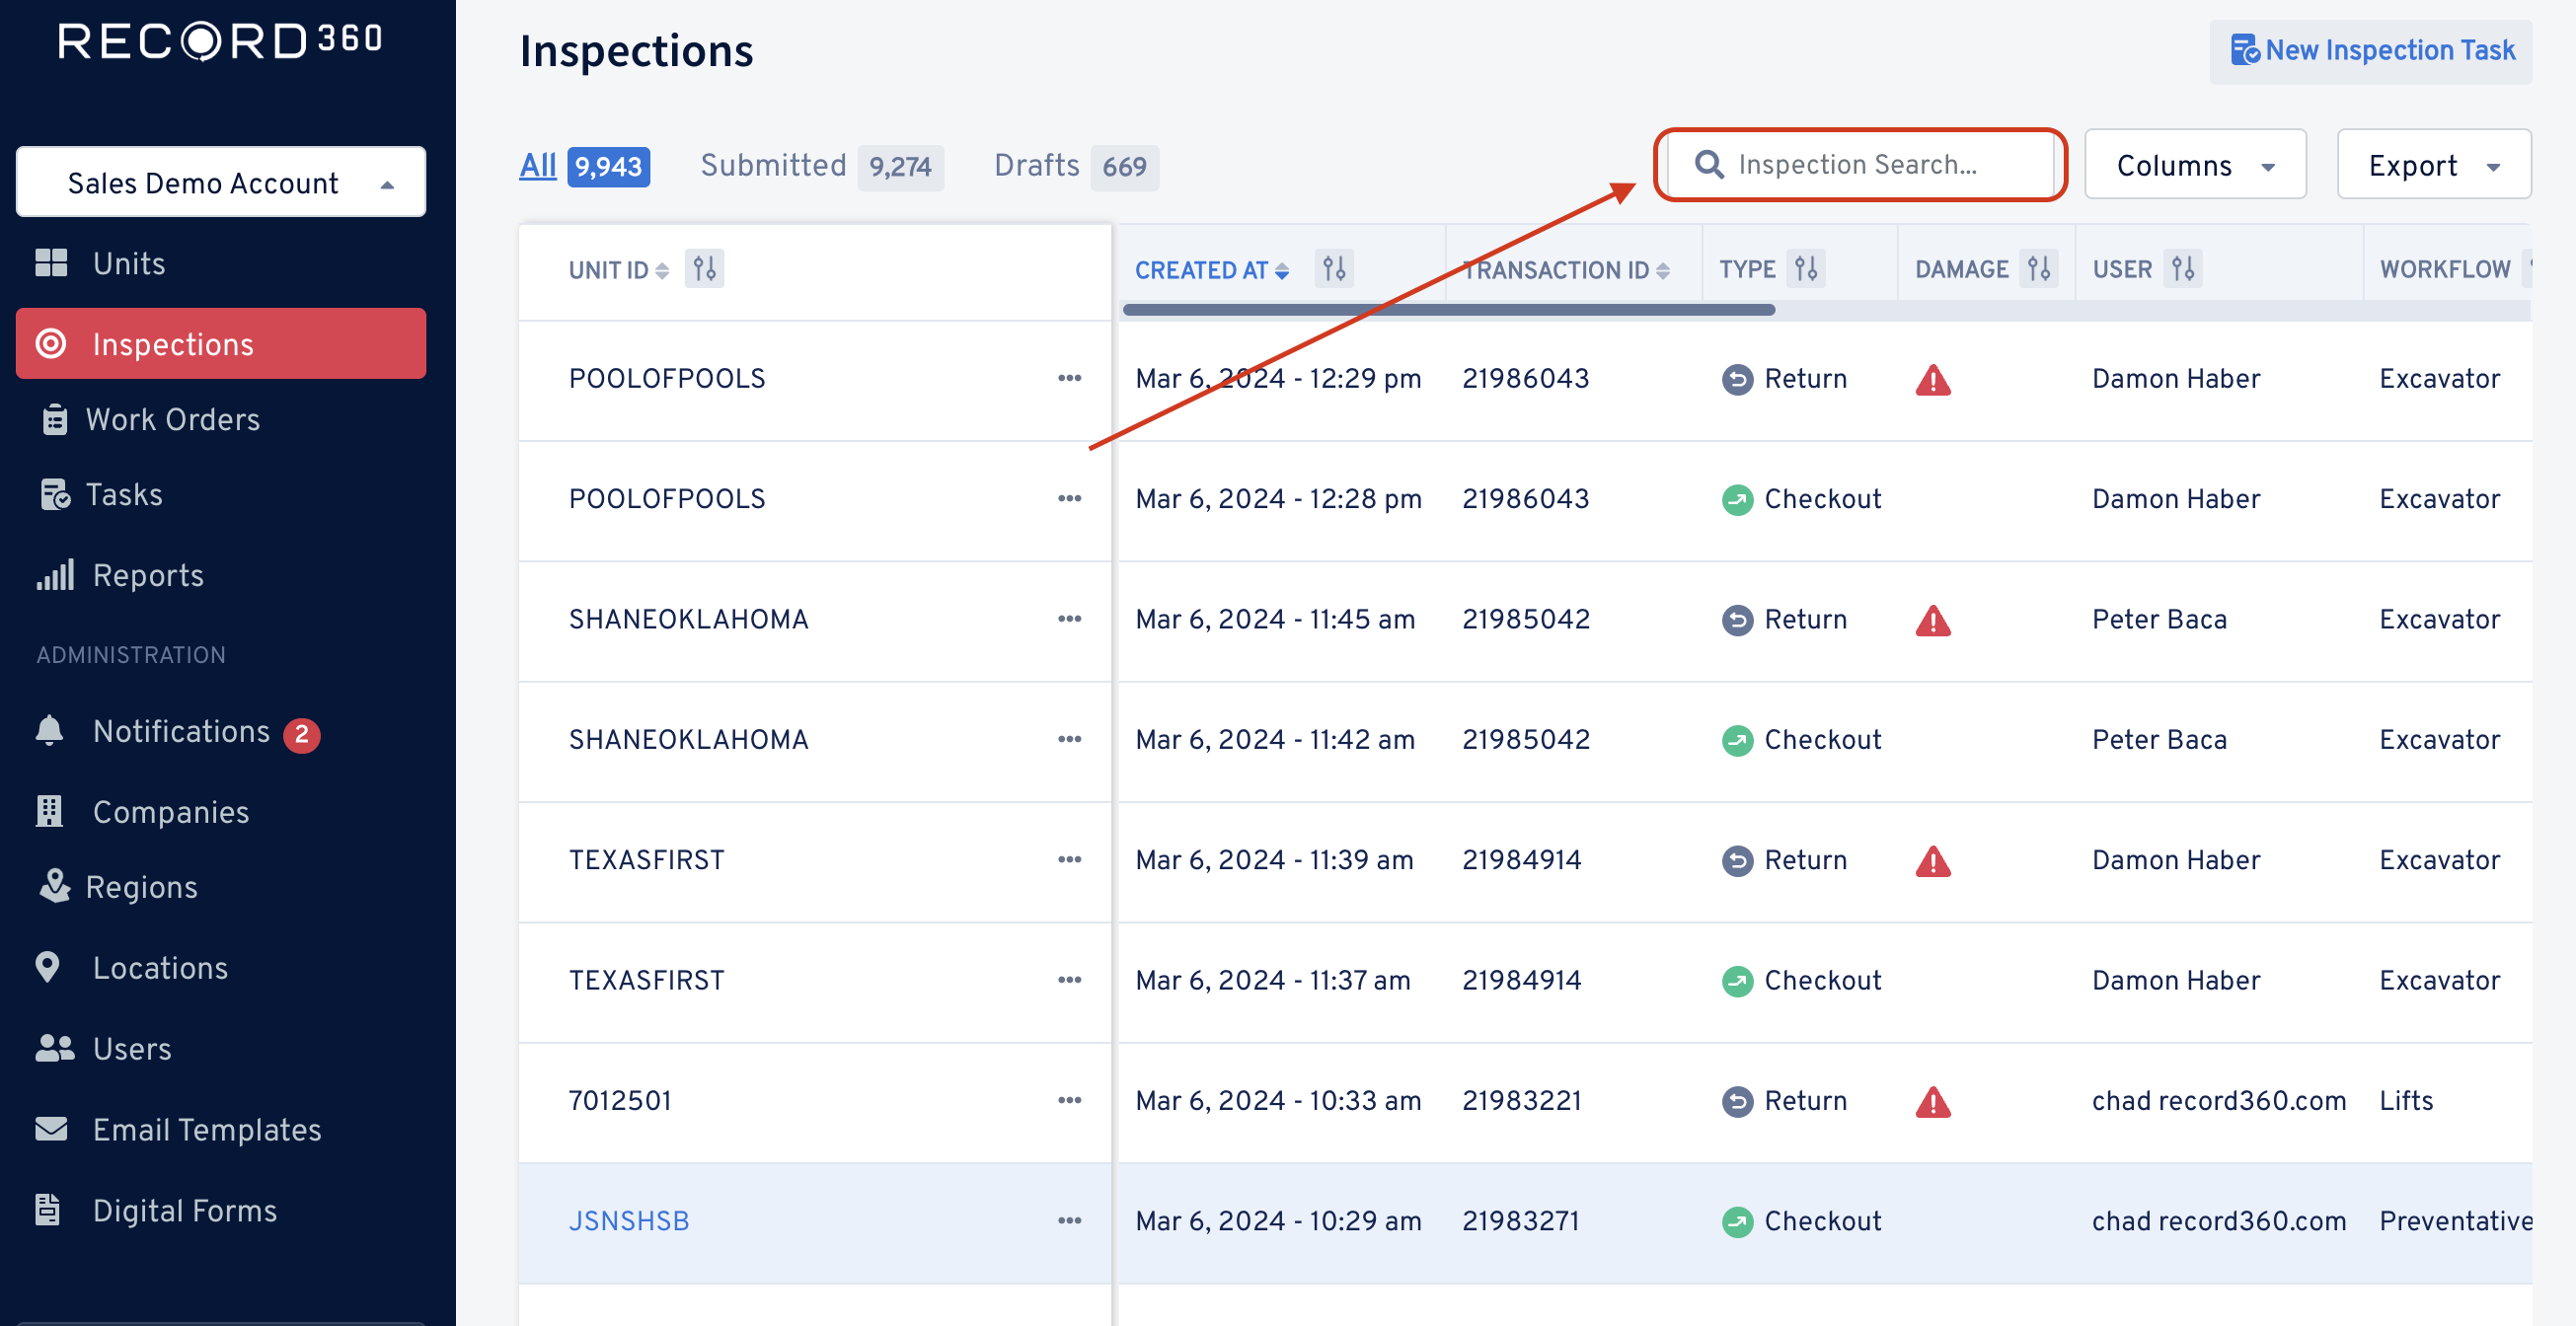Open the row menu for unit 7012501

(x=1069, y=1100)
